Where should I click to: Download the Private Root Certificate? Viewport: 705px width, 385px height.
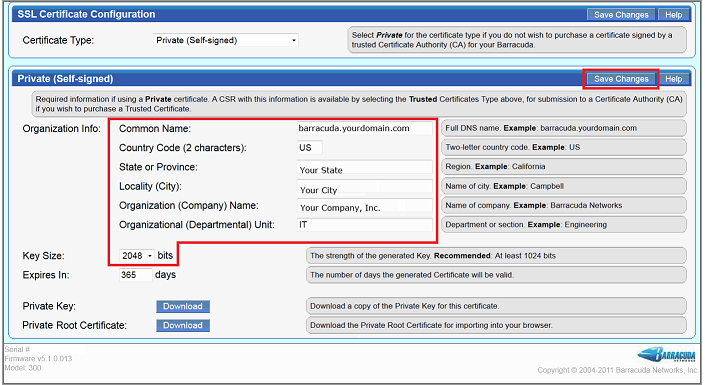183,326
